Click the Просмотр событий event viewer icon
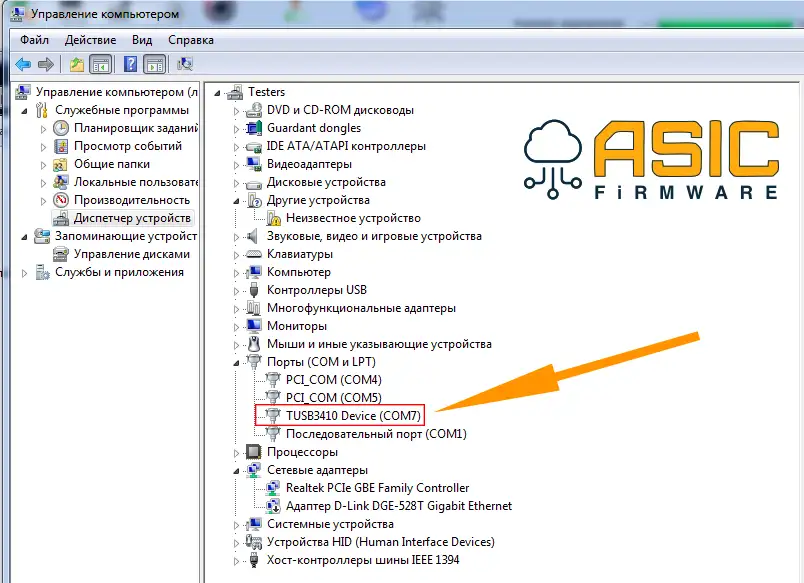The width and height of the screenshot is (804, 583). (x=61, y=146)
